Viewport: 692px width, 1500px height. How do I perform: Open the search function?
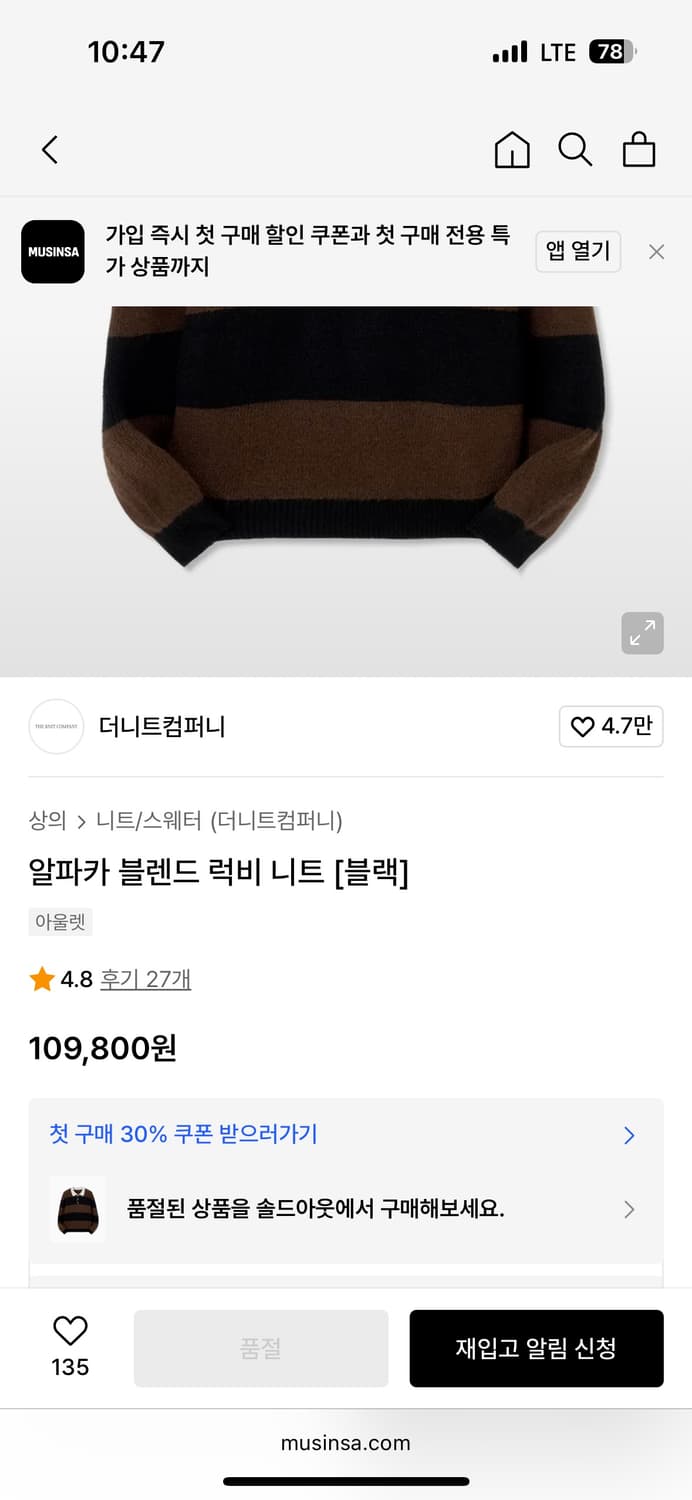(575, 150)
